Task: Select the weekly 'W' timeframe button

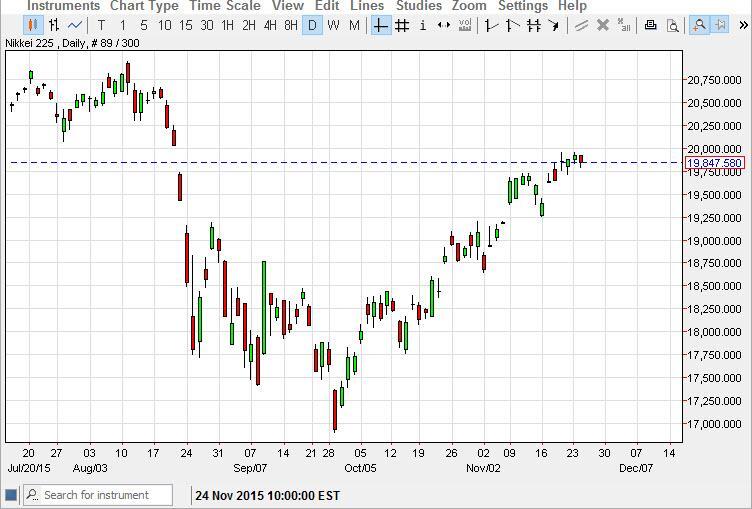Action: [333, 25]
